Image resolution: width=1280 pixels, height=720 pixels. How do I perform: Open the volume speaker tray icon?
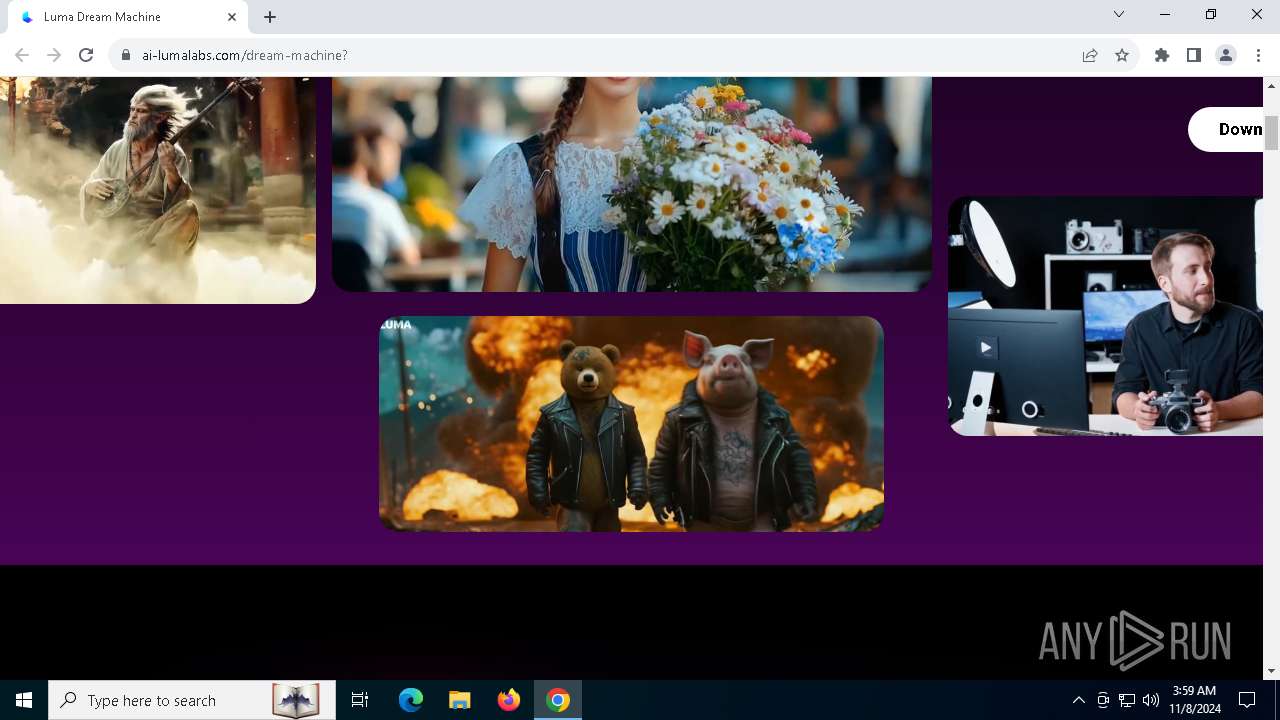coord(1151,700)
